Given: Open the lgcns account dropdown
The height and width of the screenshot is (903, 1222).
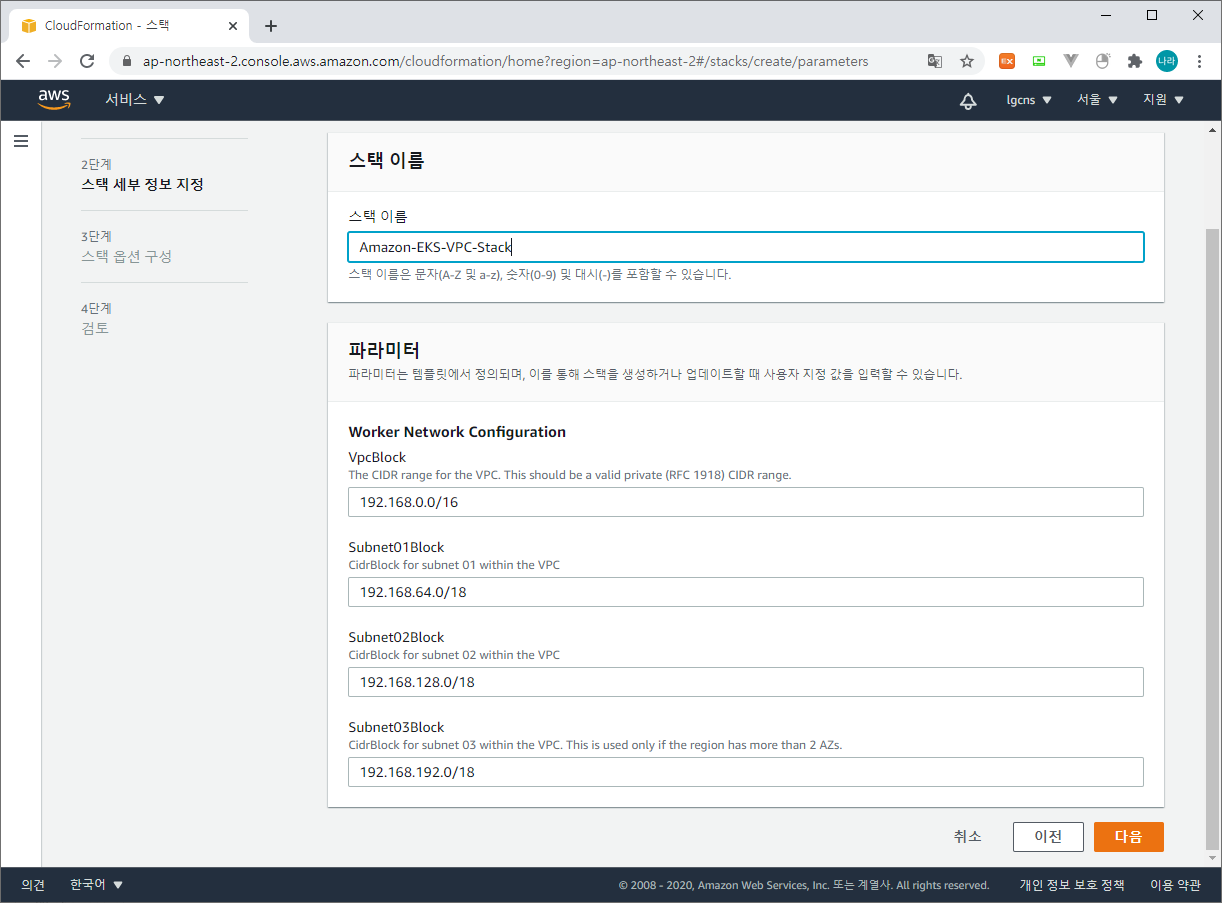Looking at the screenshot, I should pyautogui.click(x=1029, y=100).
